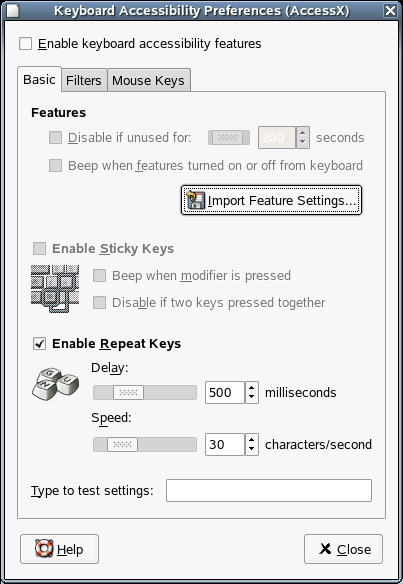Enable keyboard accessibility features checkbox
403x584 pixels.
(26, 44)
